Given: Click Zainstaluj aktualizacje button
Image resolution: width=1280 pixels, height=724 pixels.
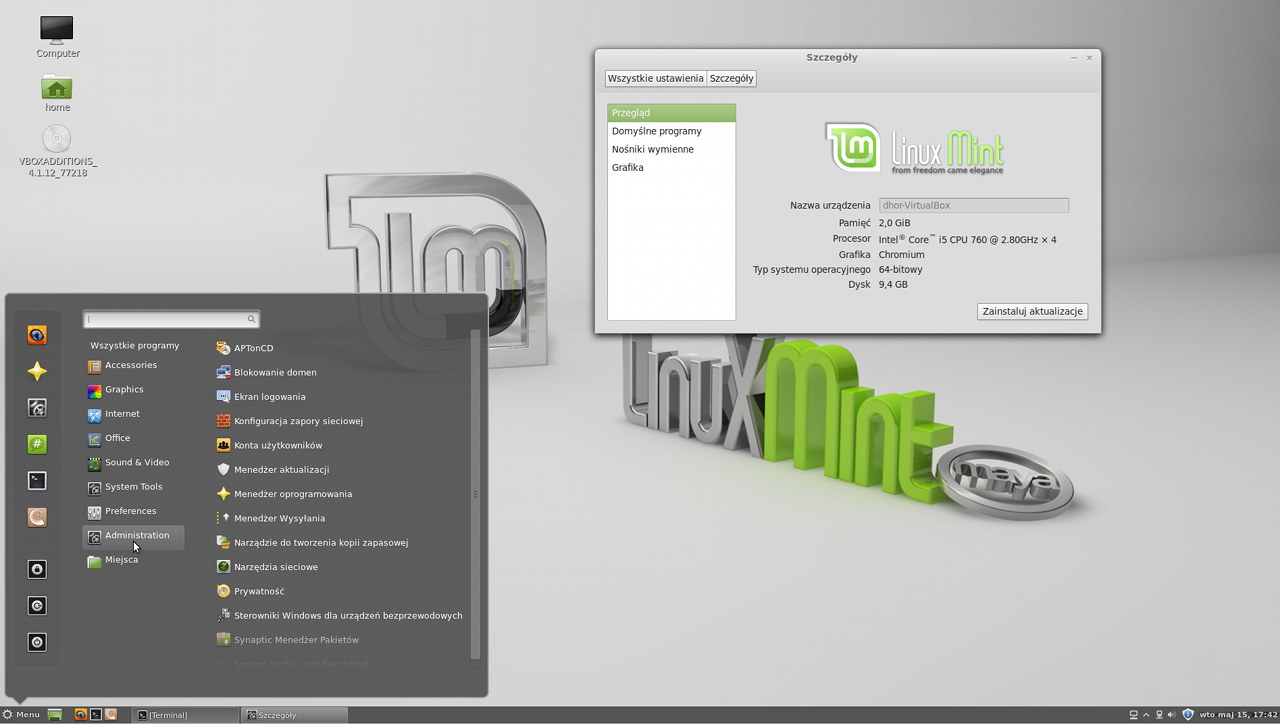Looking at the screenshot, I should click(x=1033, y=311).
